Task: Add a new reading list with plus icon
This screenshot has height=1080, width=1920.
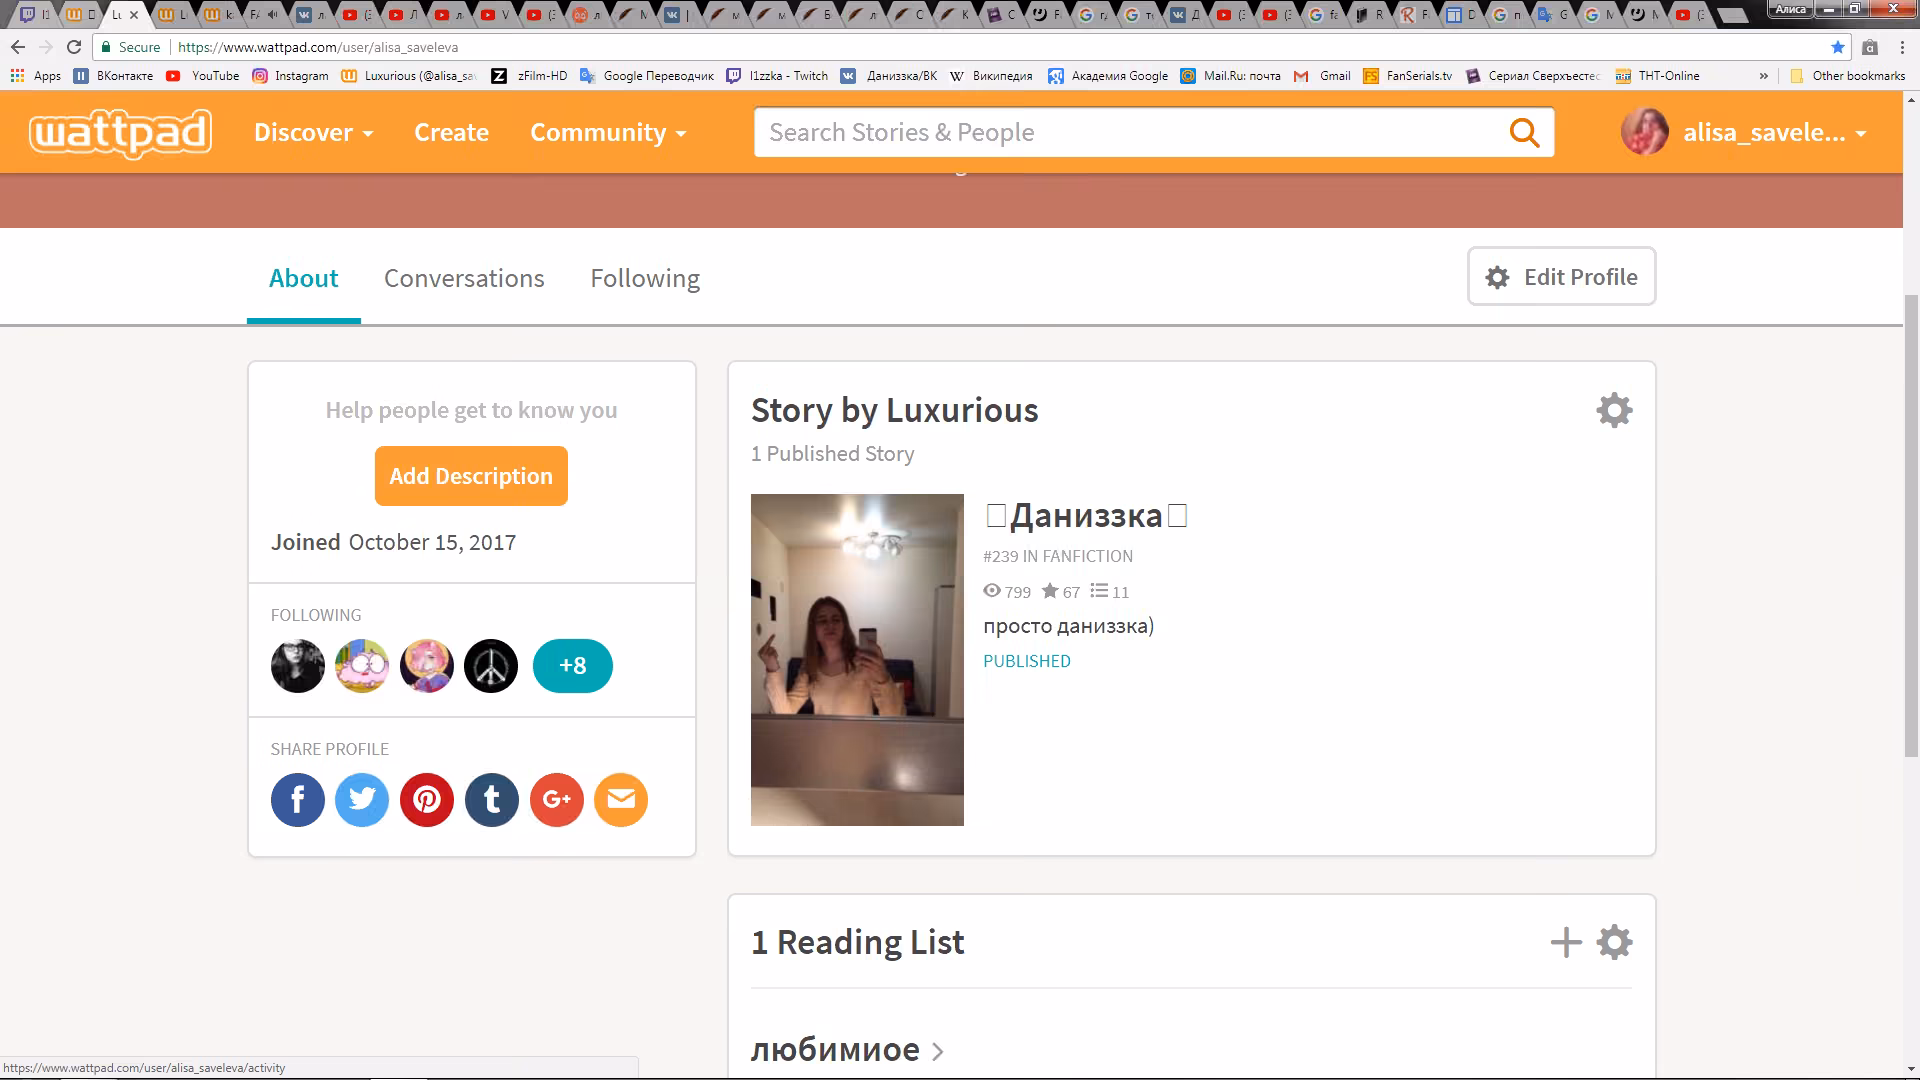Action: pos(1566,942)
